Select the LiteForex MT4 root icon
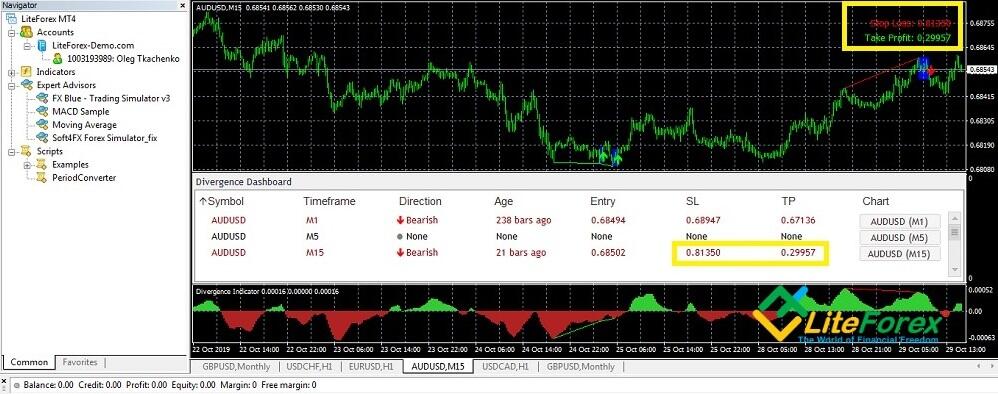 [11, 19]
